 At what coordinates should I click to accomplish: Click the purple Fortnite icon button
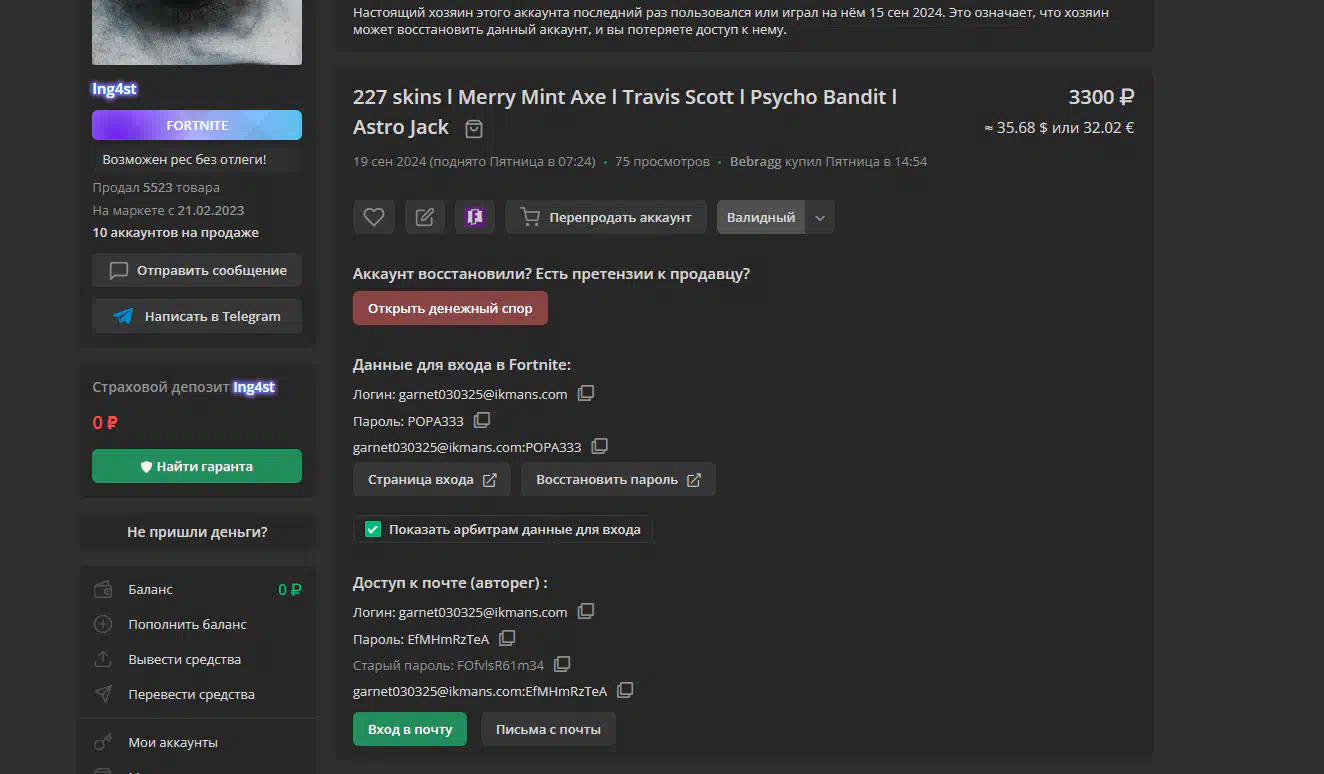click(x=474, y=217)
